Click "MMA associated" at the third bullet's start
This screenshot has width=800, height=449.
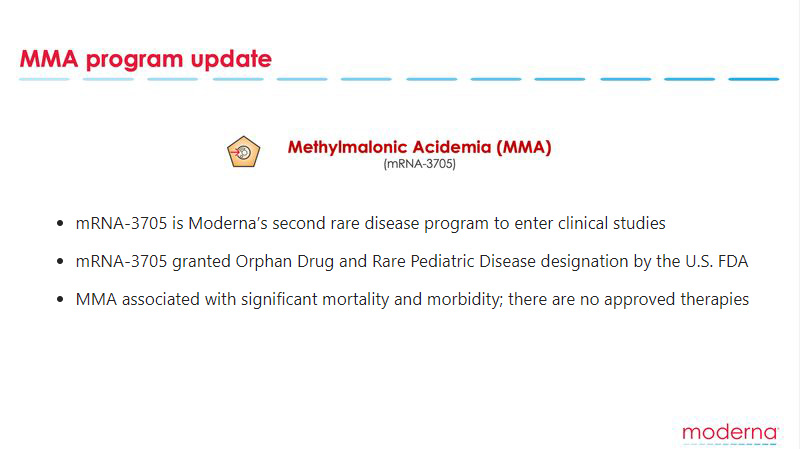coord(137,300)
